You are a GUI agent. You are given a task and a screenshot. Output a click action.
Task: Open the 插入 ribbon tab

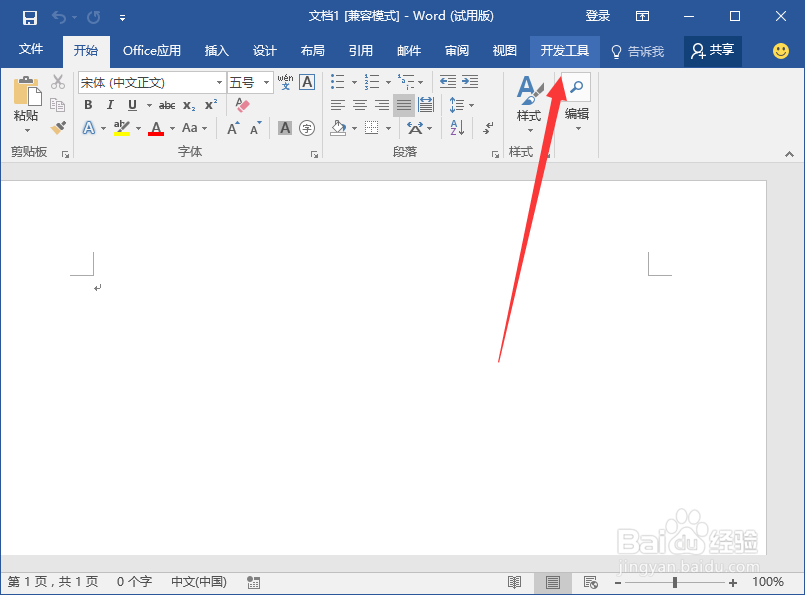pos(216,51)
